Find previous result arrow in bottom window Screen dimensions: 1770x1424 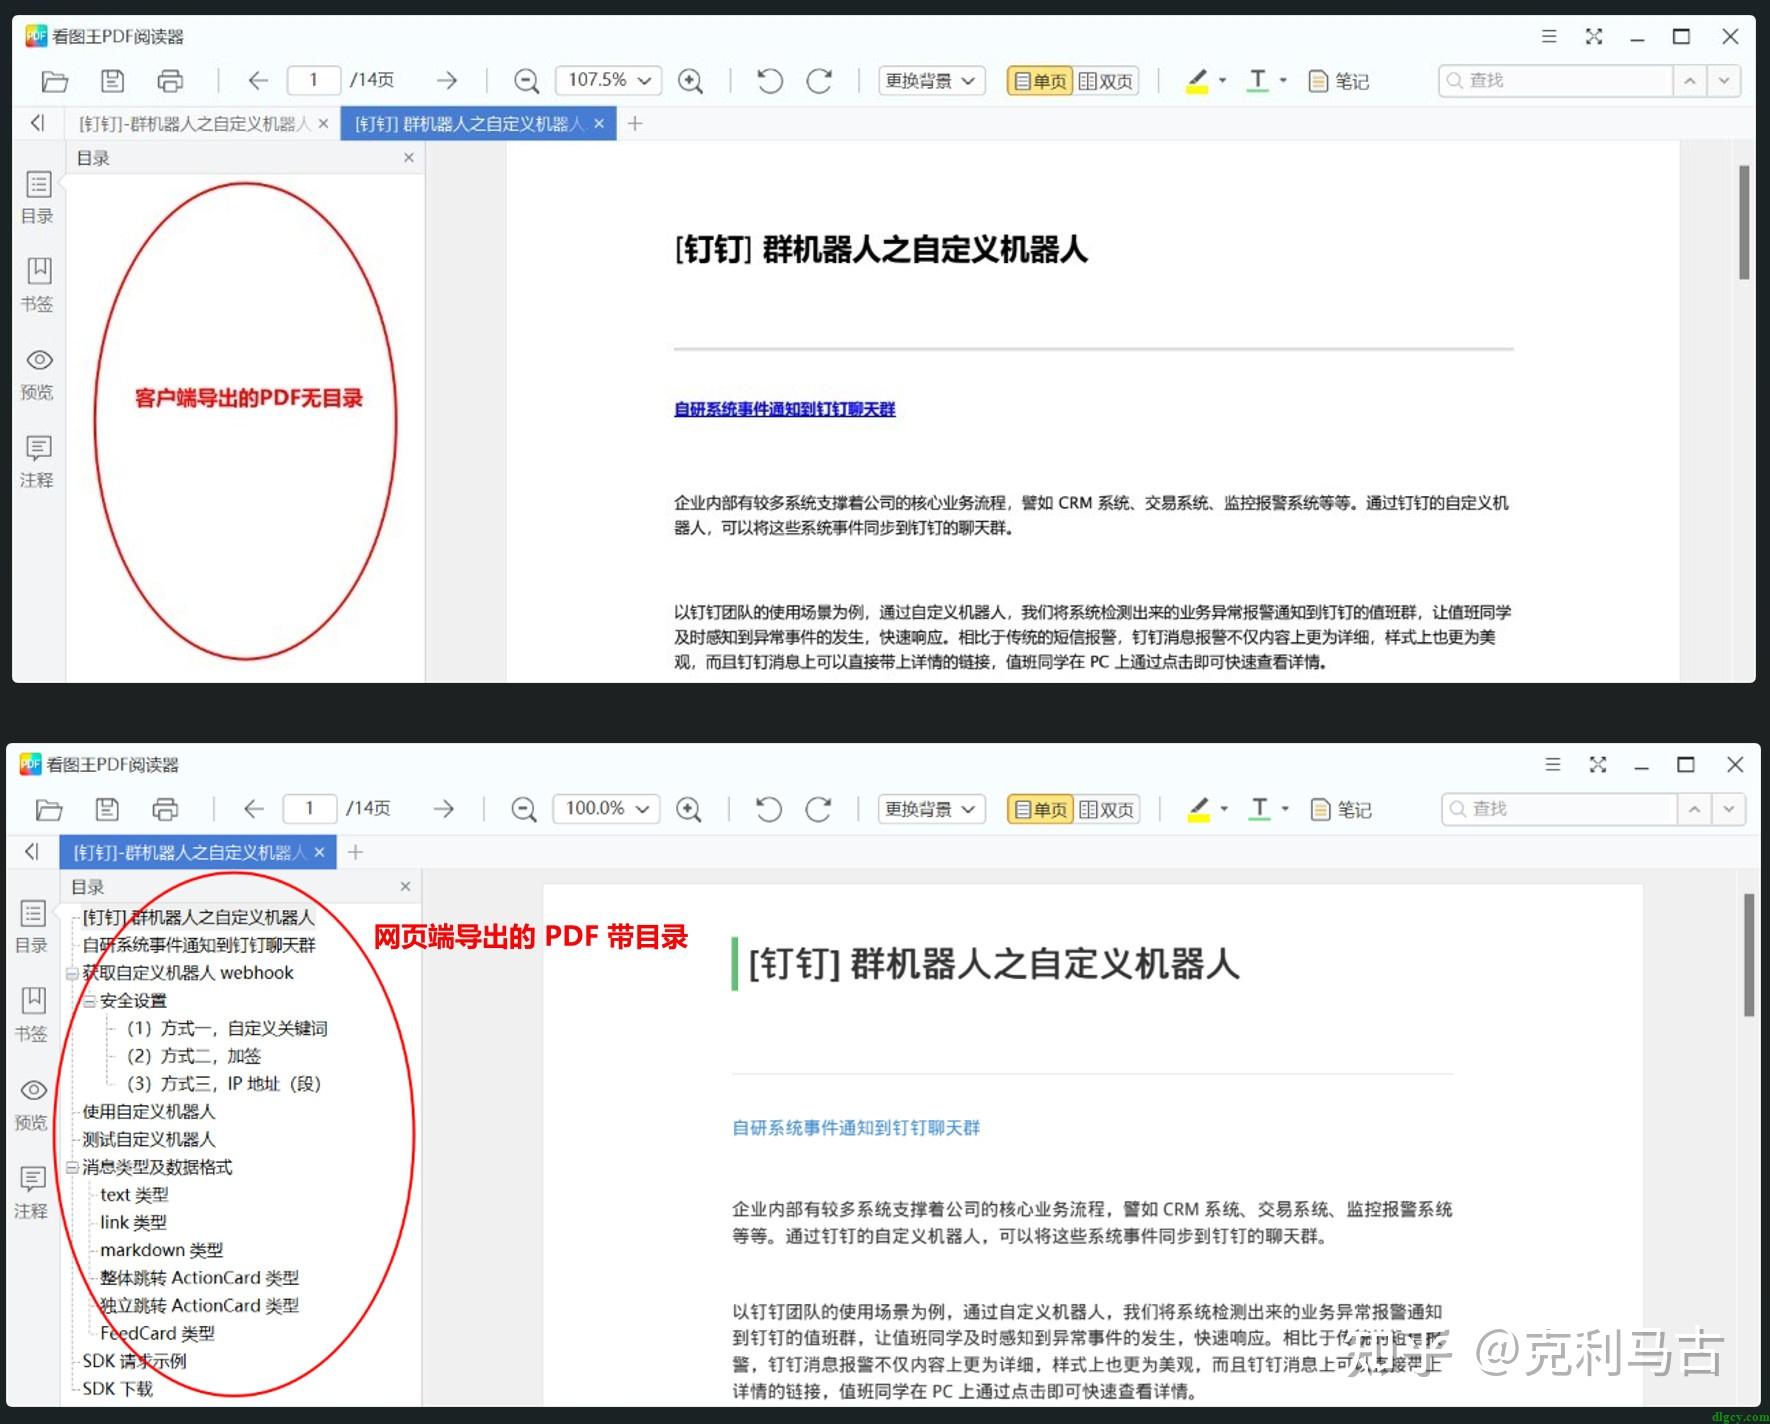coord(1694,808)
